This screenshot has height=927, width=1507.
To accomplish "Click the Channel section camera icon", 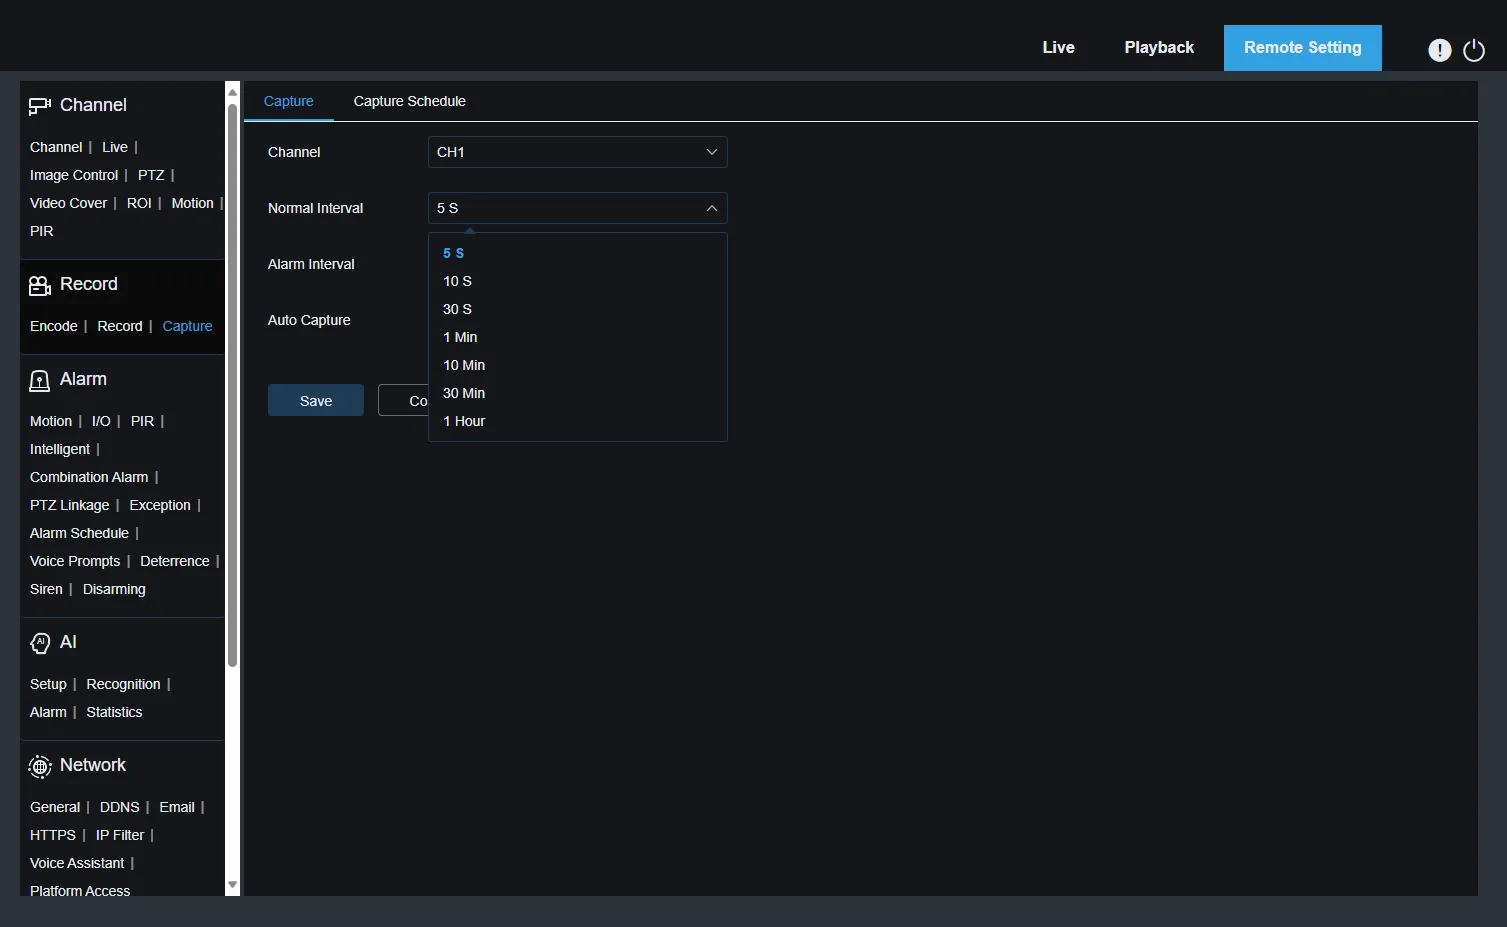I will pyautogui.click(x=40, y=104).
